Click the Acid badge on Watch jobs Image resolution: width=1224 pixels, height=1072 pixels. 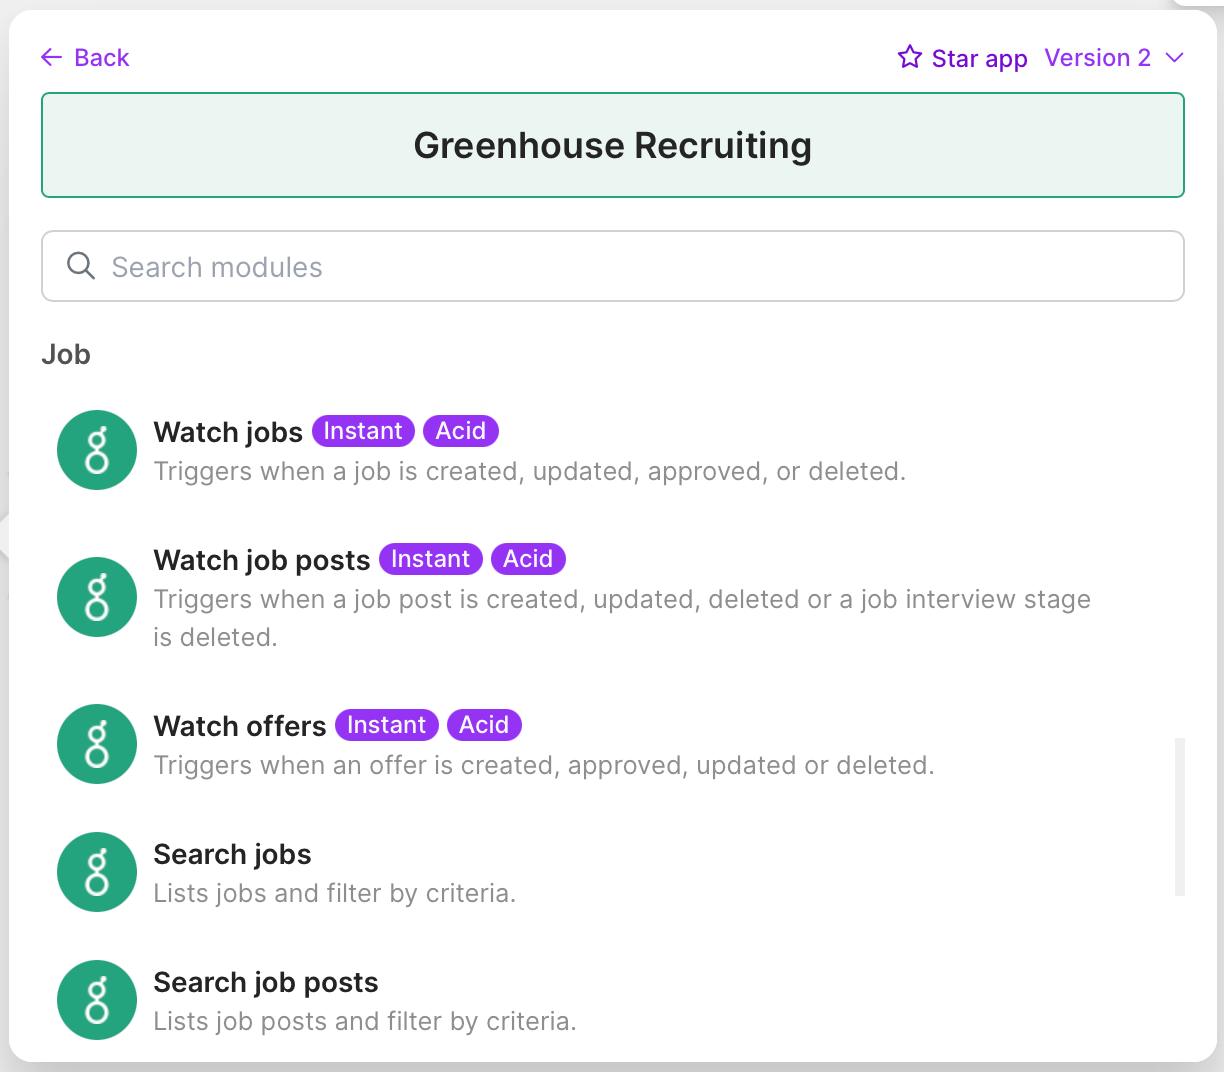[461, 431]
